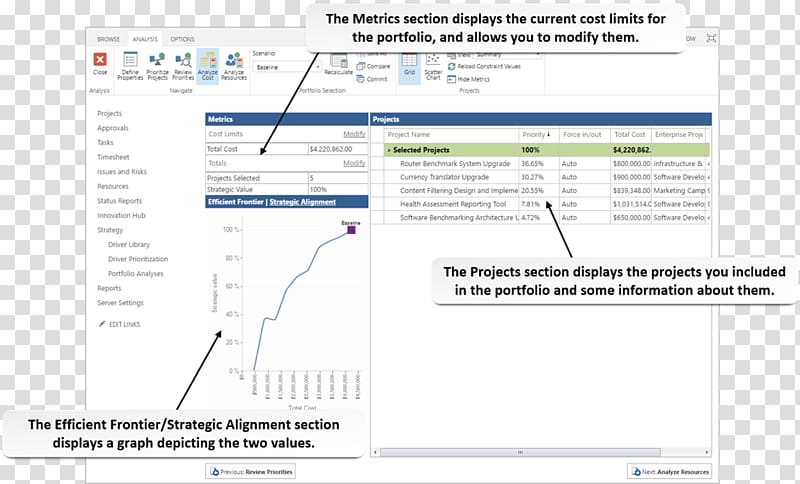Open Timesheet in the left navigation

click(113, 157)
